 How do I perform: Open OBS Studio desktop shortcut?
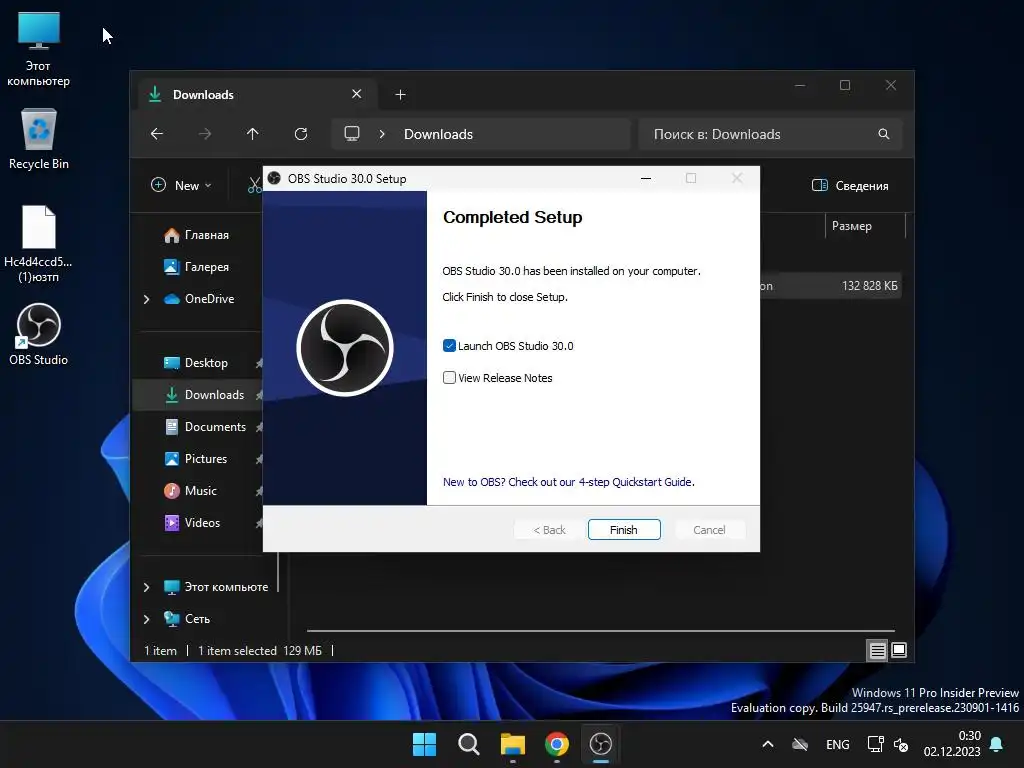[x=39, y=334]
